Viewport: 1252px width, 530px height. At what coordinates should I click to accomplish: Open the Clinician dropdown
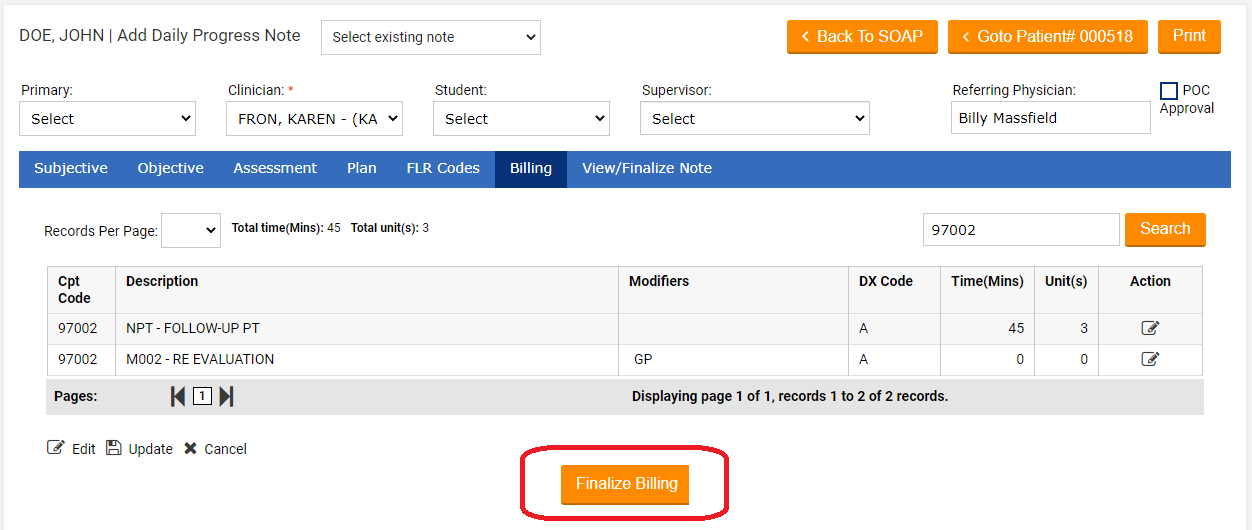314,118
